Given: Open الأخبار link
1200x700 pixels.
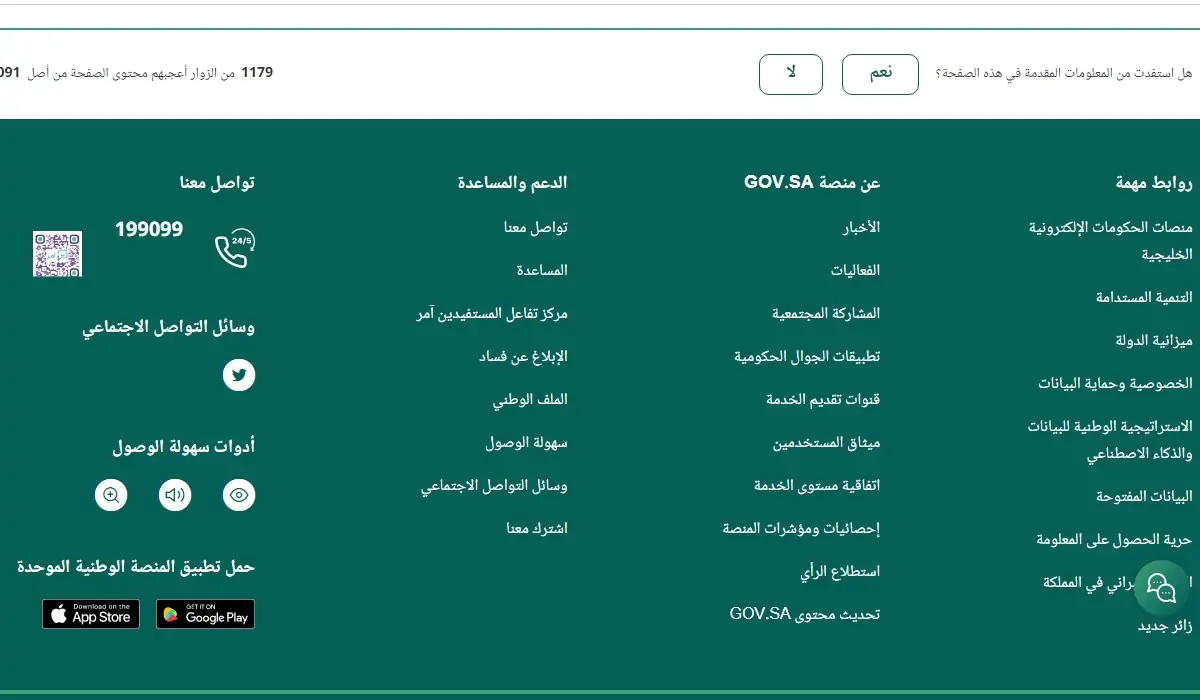Looking at the screenshot, I should (861, 227).
